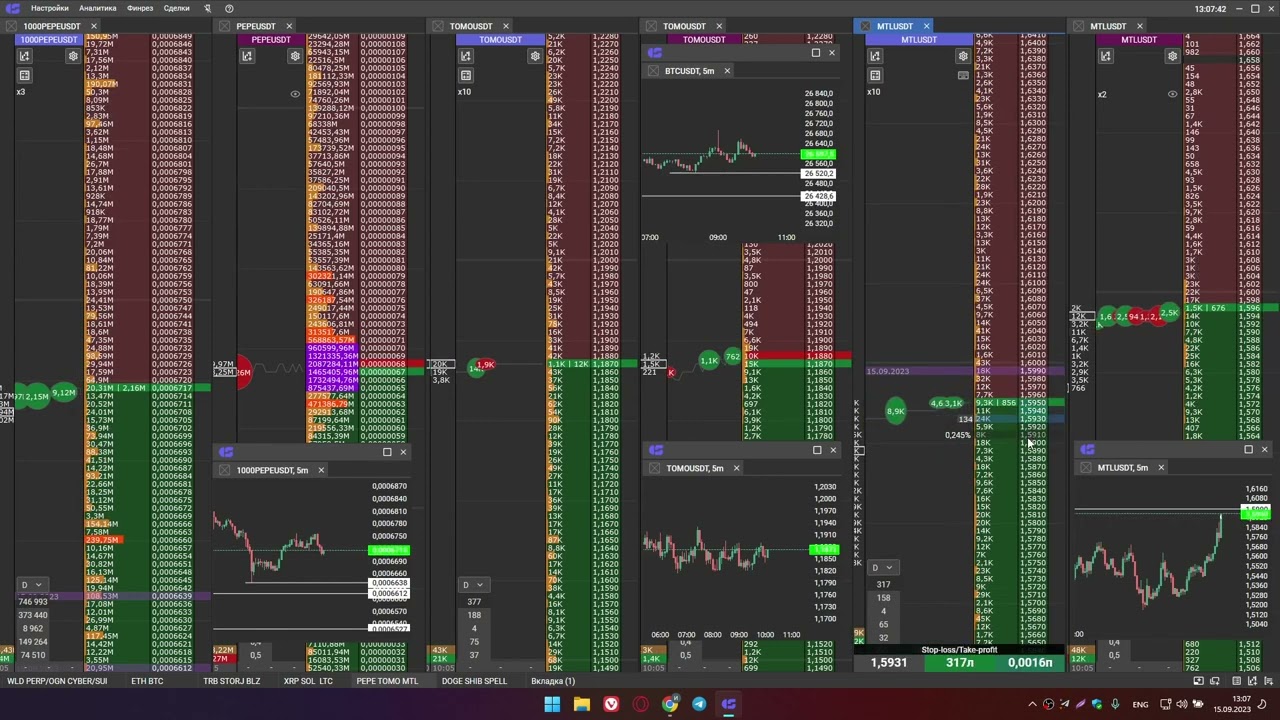This screenshot has height=720, width=1280.
Task: Select the highlighted MTLUSDT tab
Action: [x=894, y=26]
